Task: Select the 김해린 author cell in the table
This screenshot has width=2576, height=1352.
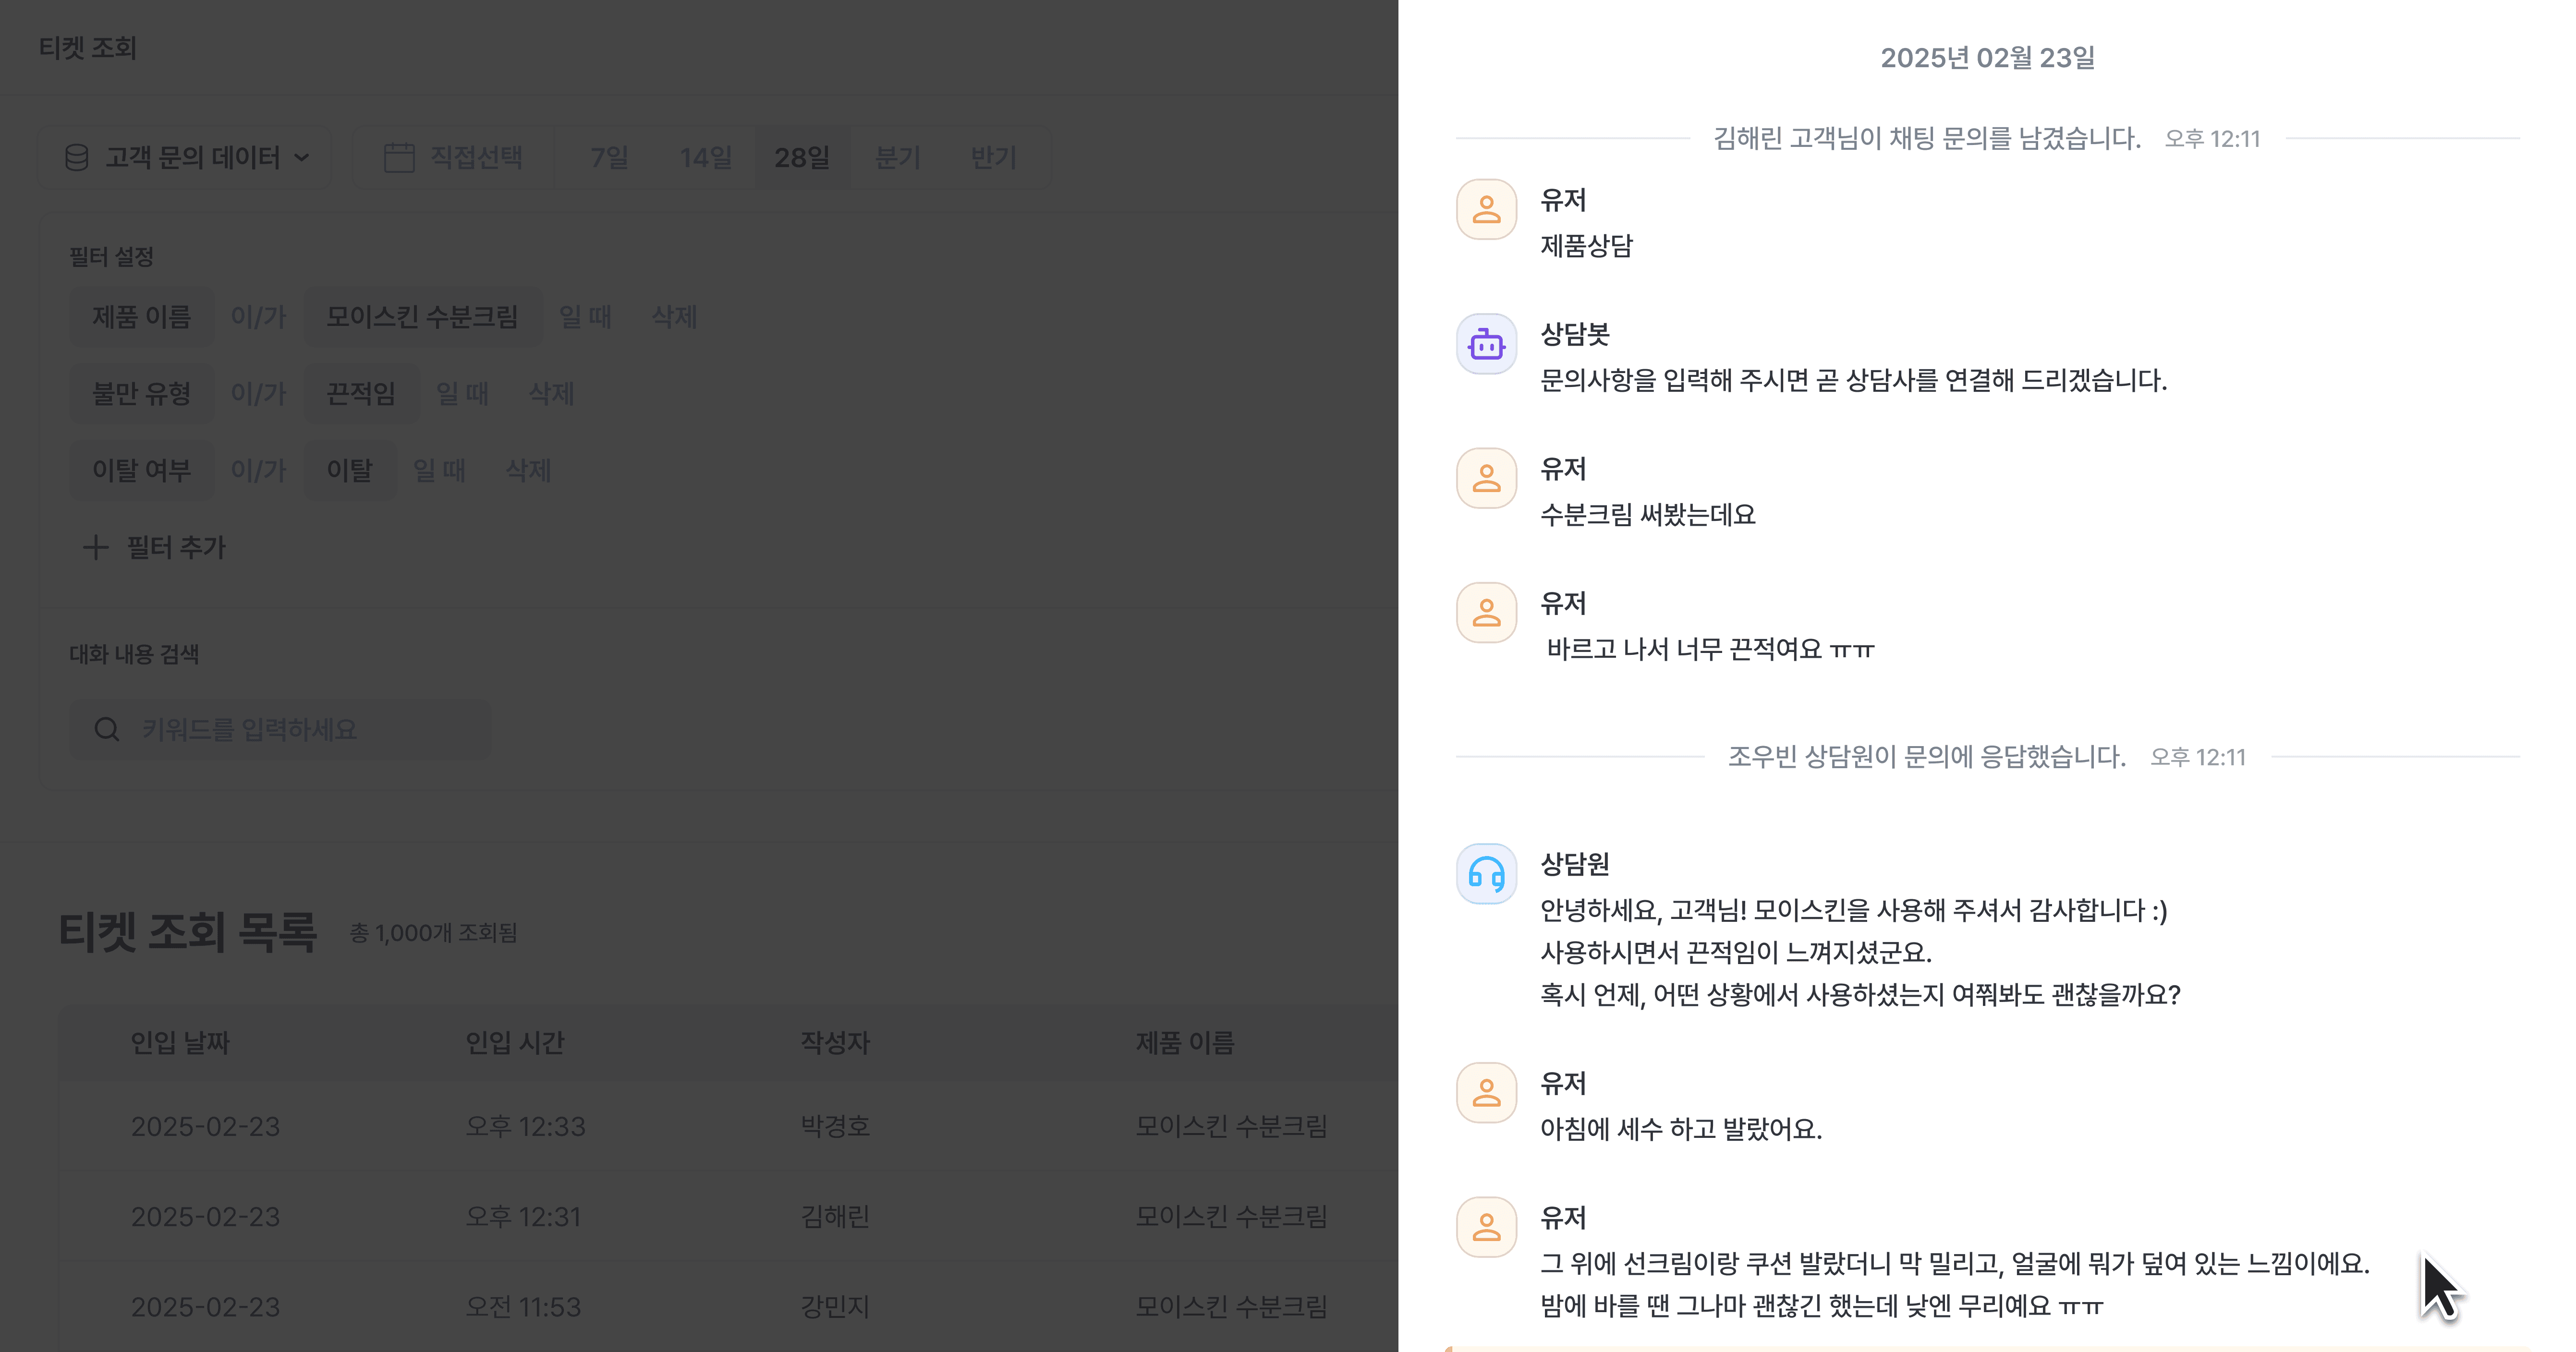Action: (835, 1217)
